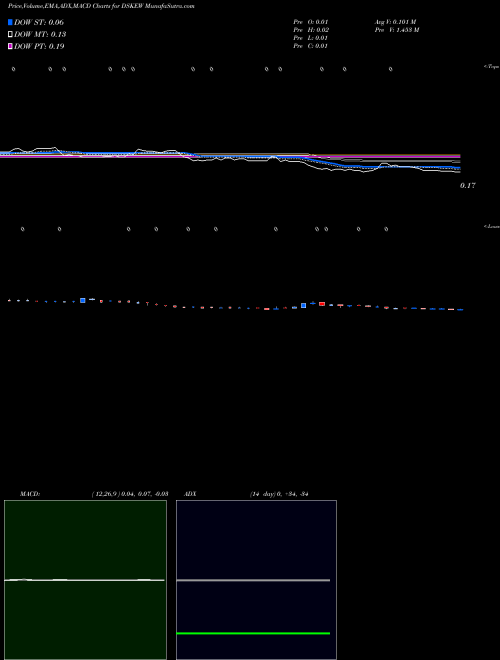Click the '<Tops' marker label
Viewport: 500px width, 660px height.
(x=491, y=67)
